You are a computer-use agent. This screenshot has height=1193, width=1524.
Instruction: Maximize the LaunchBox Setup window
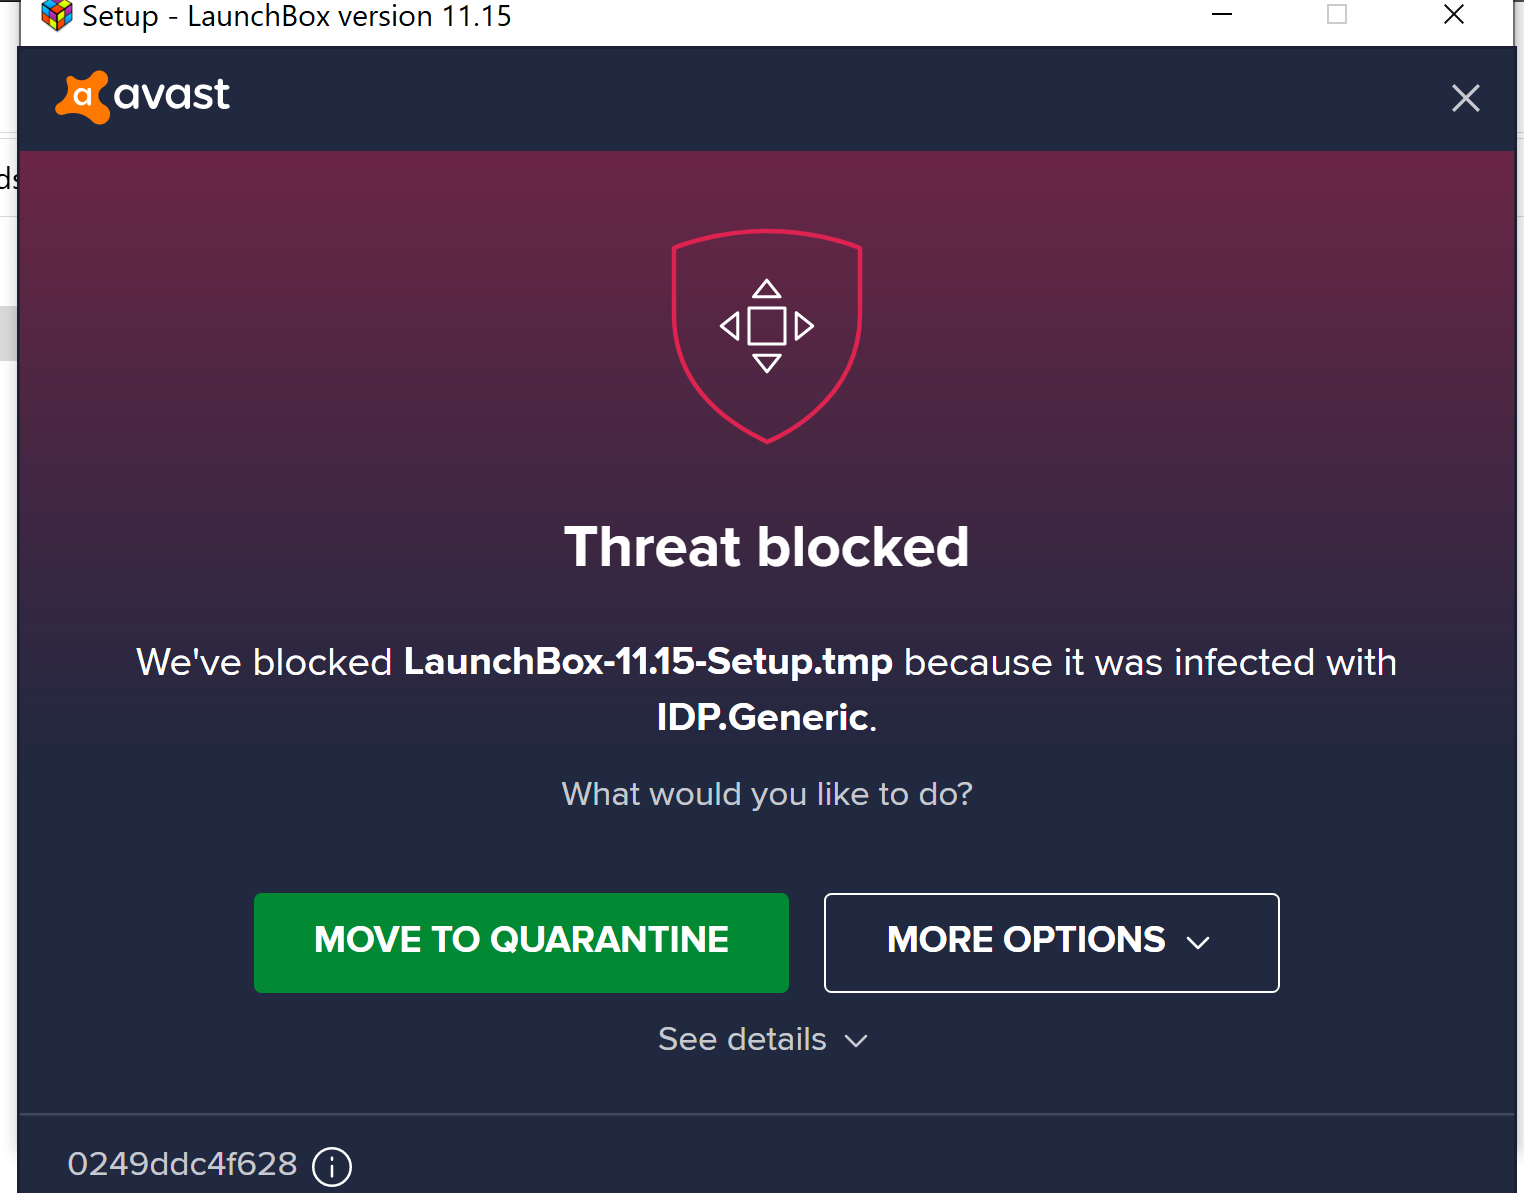(x=1337, y=14)
